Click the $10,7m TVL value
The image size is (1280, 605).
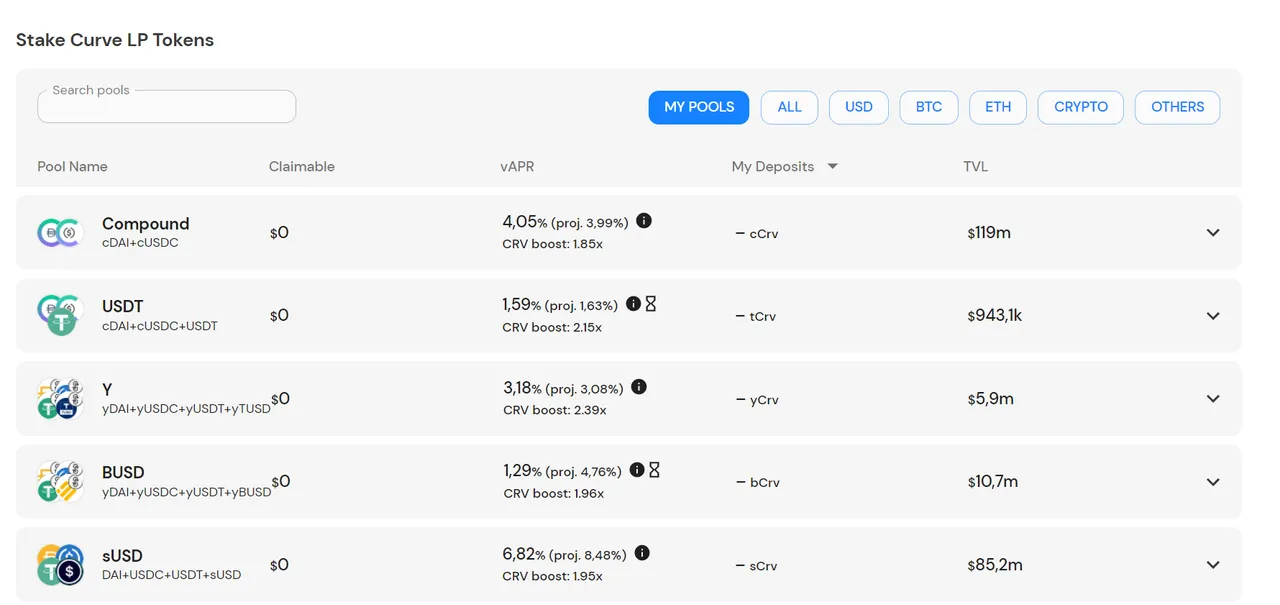(993, 482)
